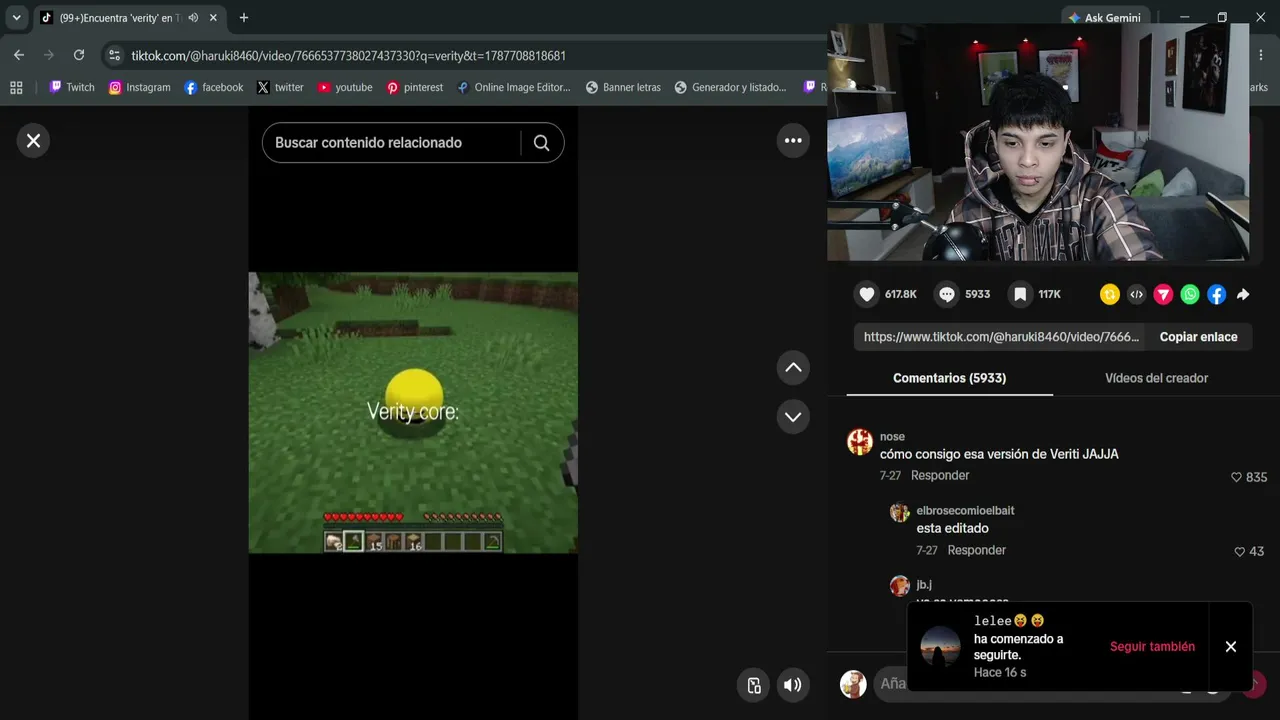Open the youtube bookmark

coord(345,87)
